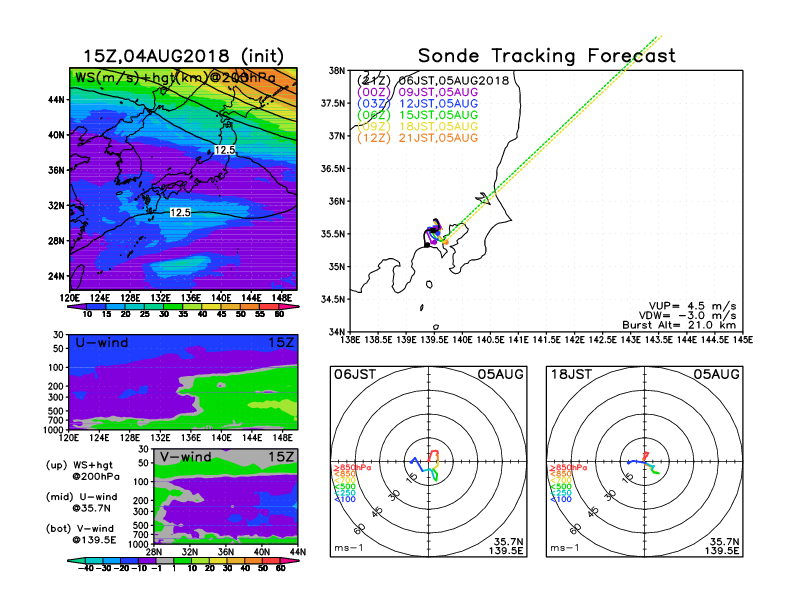Screen dimensions: 792x612
Task: Click the purple "(00Z) 09JST,05AUG" legend entry
Action: (x=417, y=92)
